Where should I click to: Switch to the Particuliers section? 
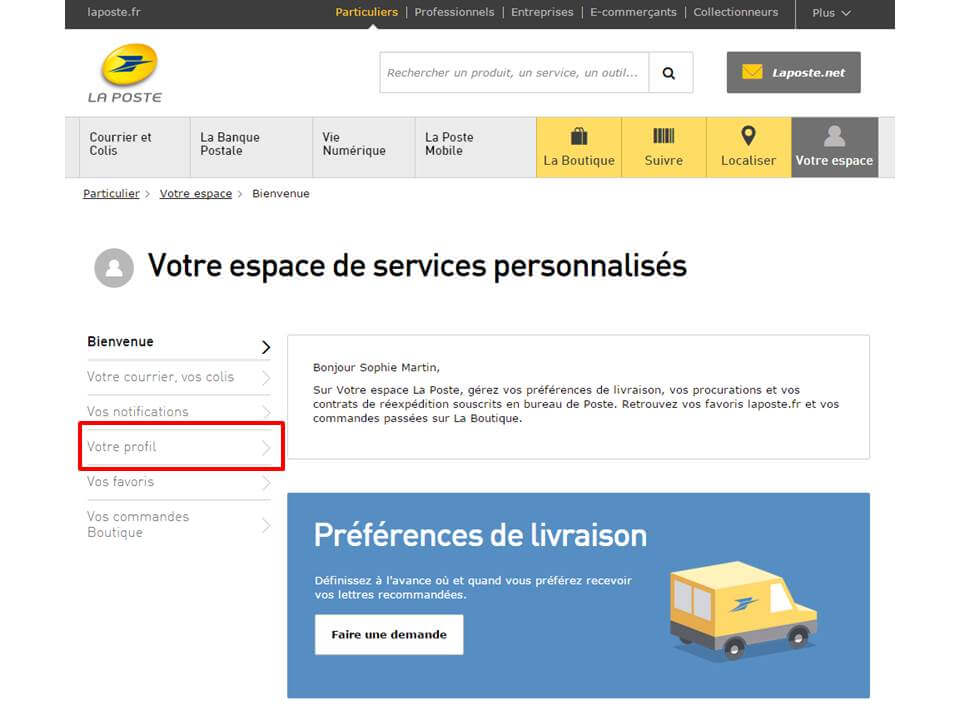367,12
